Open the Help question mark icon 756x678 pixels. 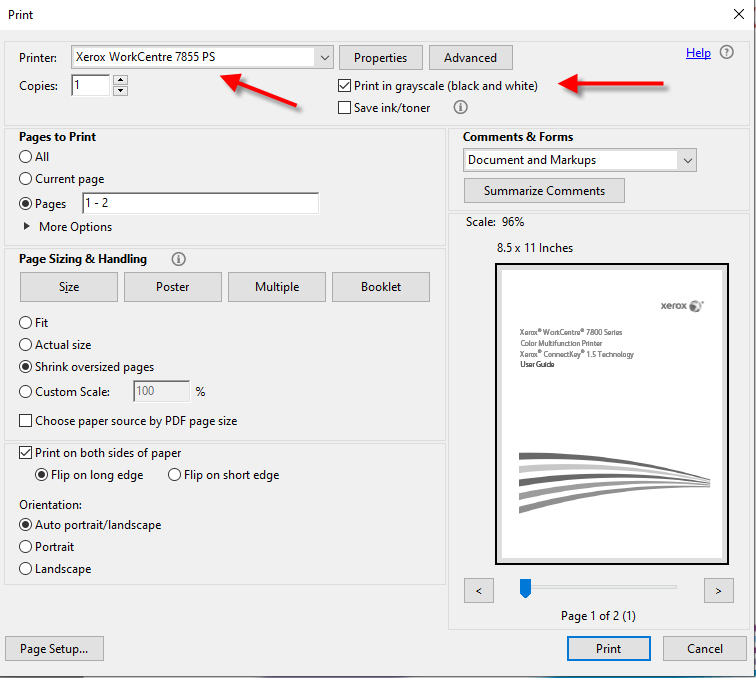tap(726, 52)
